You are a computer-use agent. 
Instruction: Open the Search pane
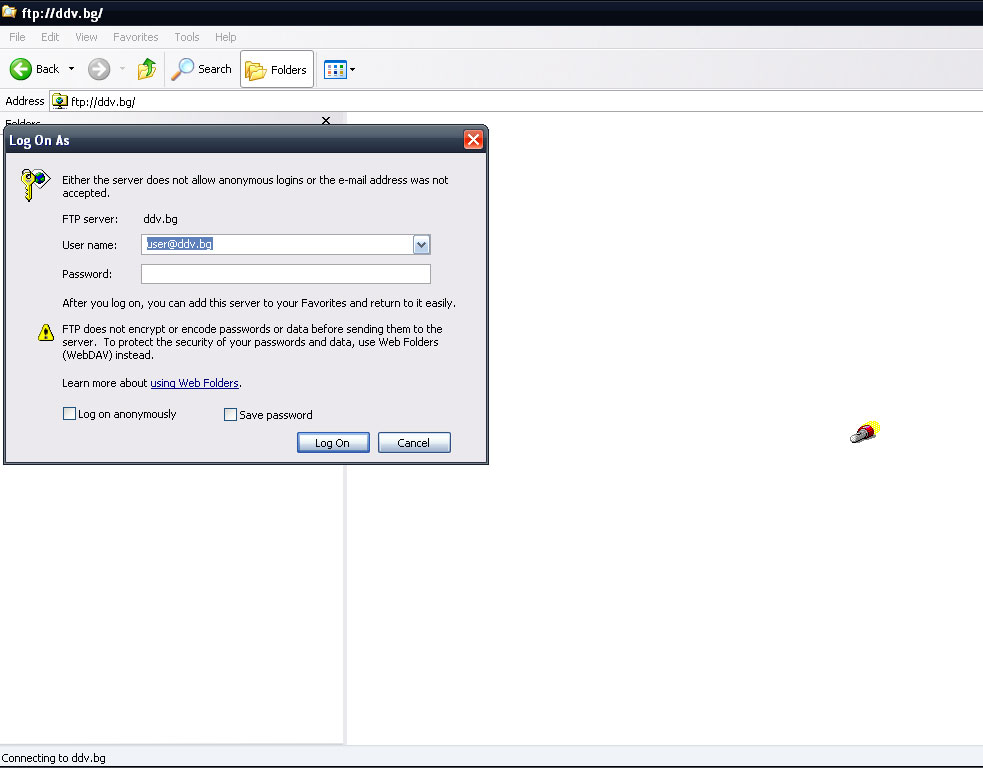(x=202, y=69)
